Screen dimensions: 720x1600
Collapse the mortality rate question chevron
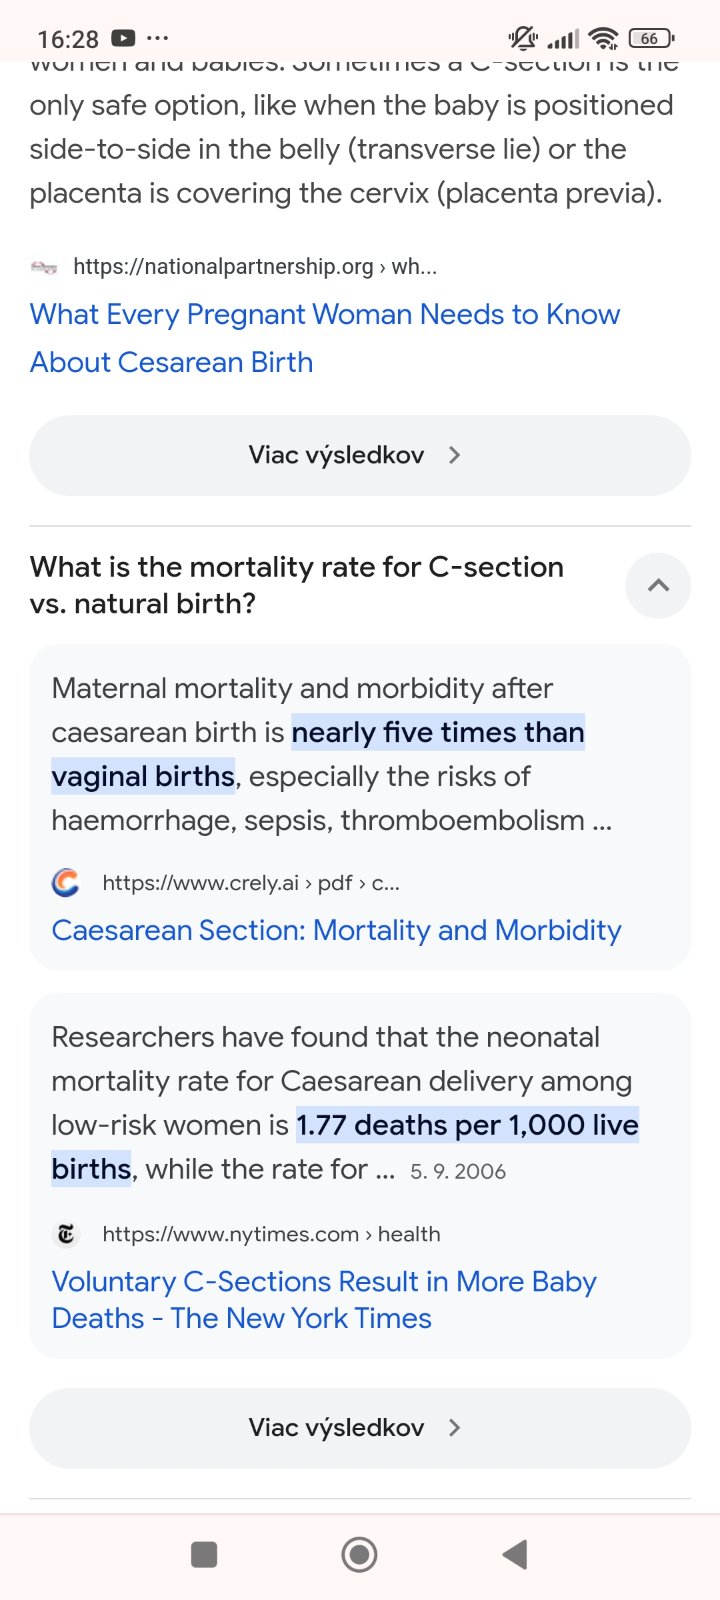[x=658, y=586]
